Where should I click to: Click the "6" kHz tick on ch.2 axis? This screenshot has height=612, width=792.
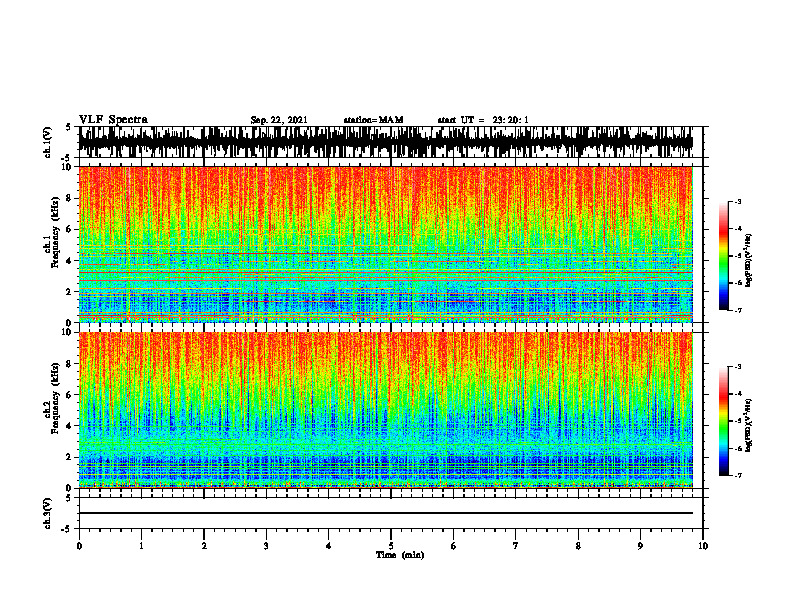click(71, 394)
